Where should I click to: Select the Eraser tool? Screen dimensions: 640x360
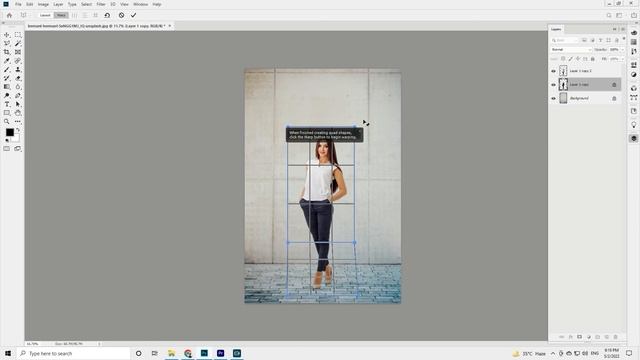pyautogui.click(x=18, y=78)
